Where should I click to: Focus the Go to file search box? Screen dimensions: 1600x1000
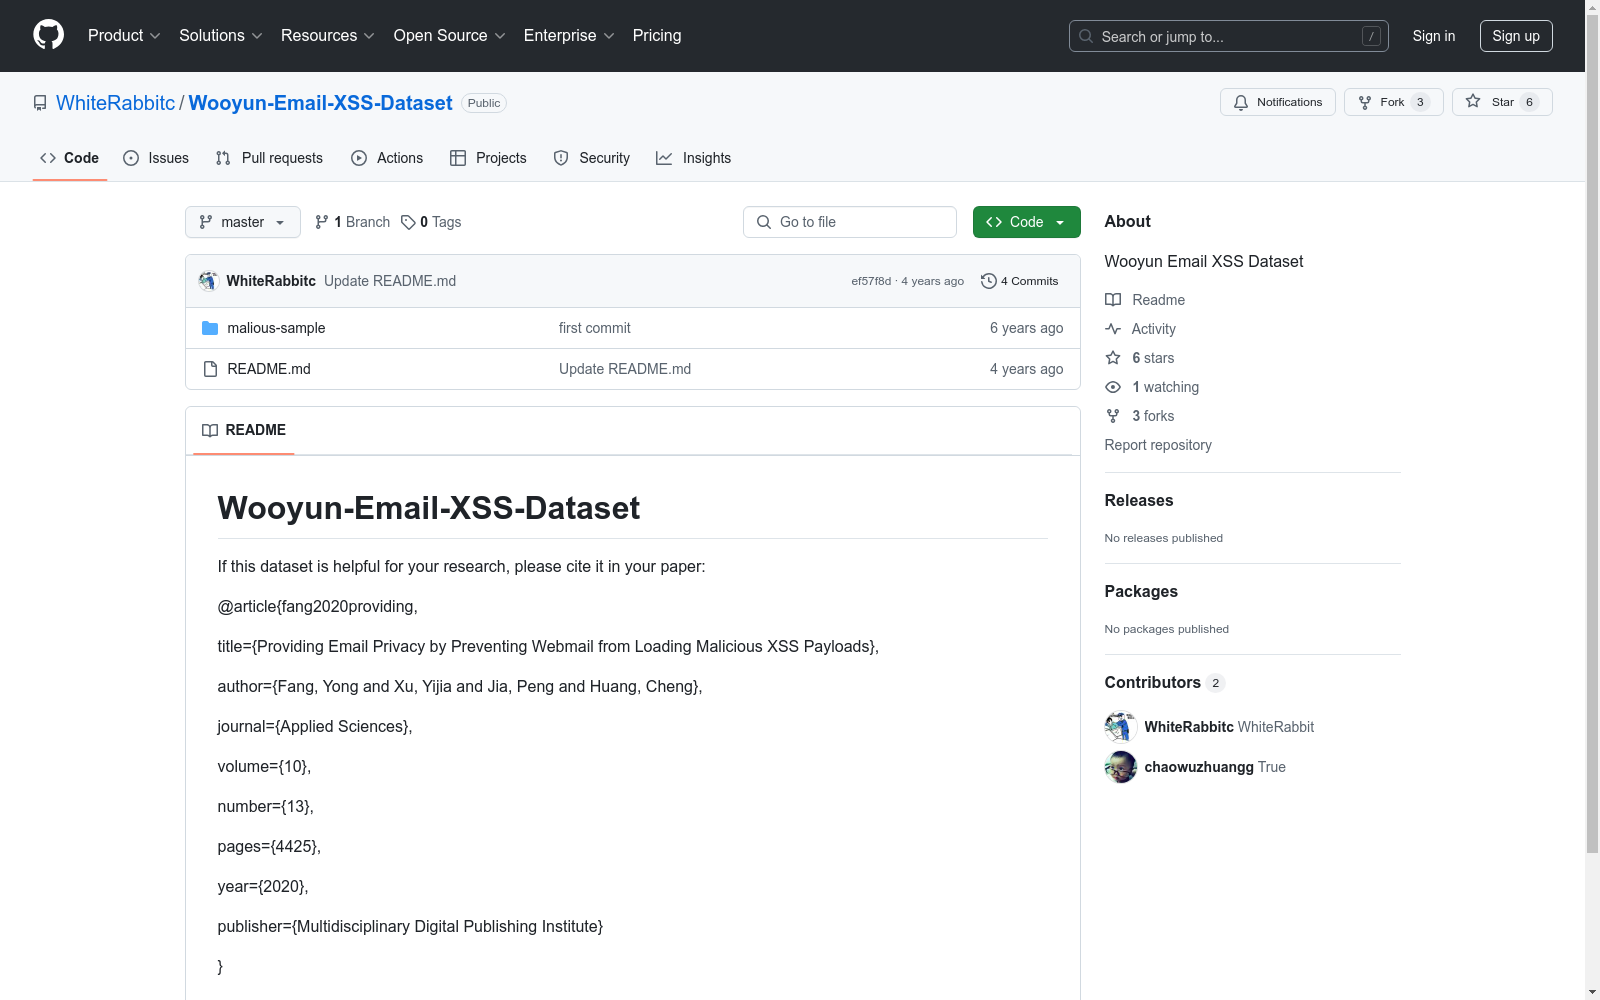(x=850, y=222)
